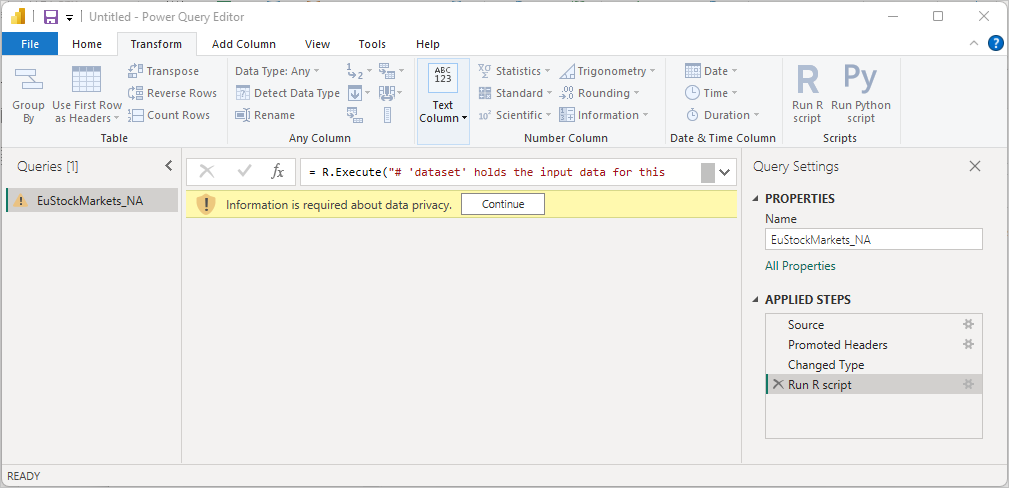The width and height of the screenshot is (1009, 488).
Task: Run R script from the ribbon
Action: [x=807, y=94]
